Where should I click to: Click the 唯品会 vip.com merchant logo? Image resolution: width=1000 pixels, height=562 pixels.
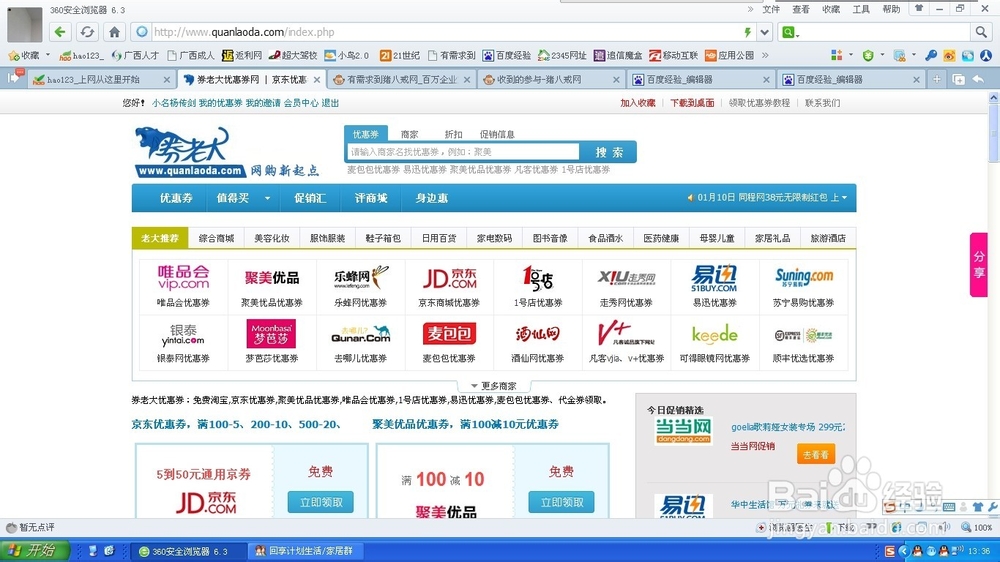183,277
